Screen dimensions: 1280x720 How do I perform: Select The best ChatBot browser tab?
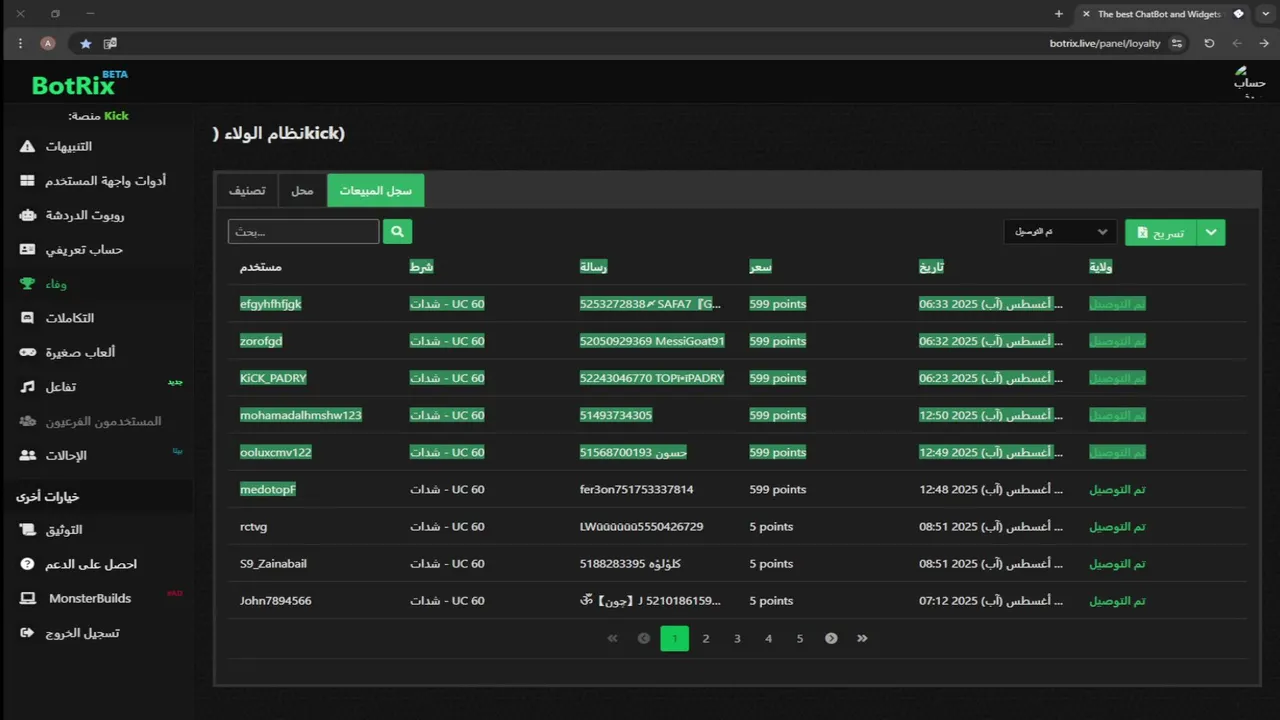pos(1160,14)
